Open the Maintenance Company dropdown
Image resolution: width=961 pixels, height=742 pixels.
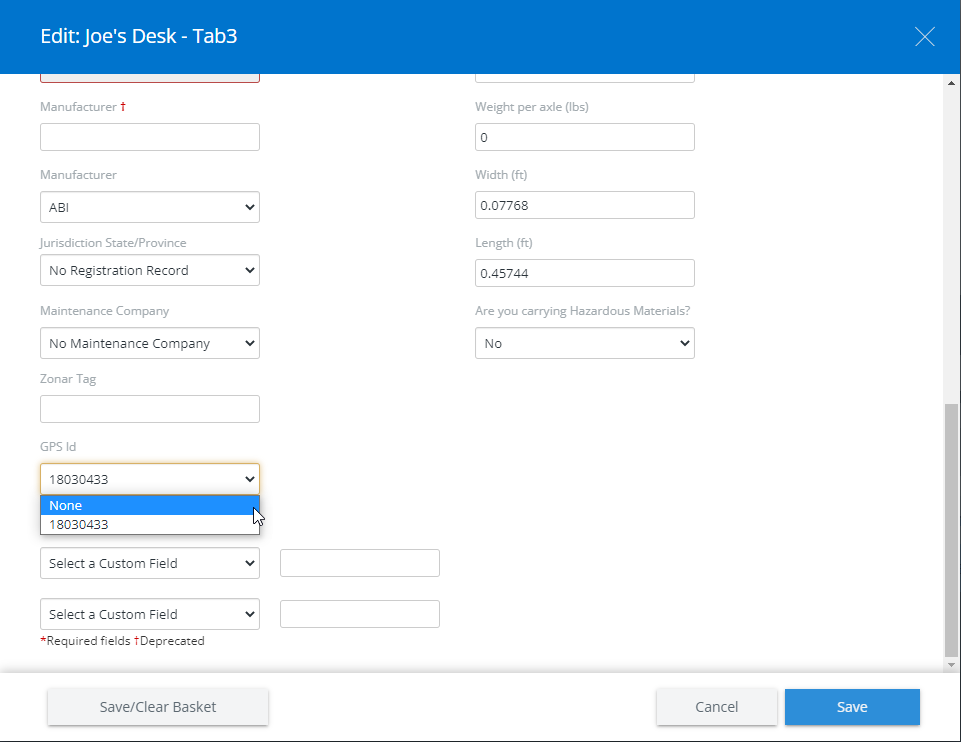[x=150, y=343]
